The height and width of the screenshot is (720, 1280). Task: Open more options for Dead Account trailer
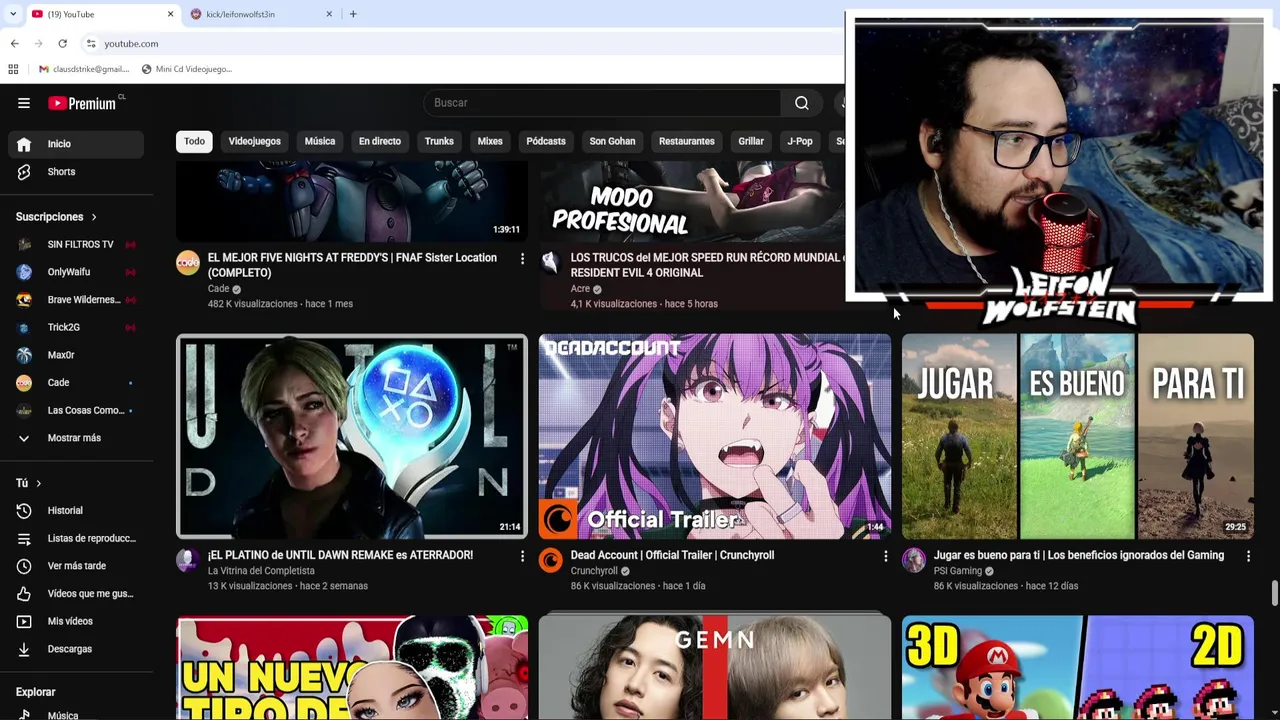[885, 556]
